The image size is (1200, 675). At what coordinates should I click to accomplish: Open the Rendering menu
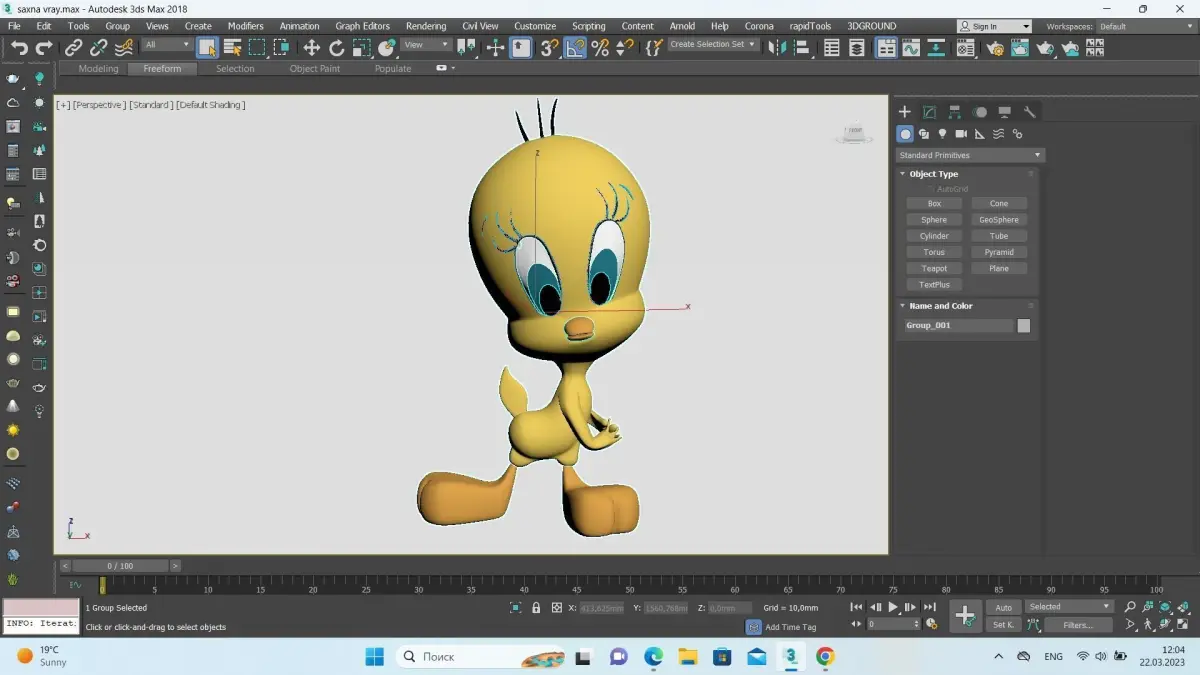(426, 26)
